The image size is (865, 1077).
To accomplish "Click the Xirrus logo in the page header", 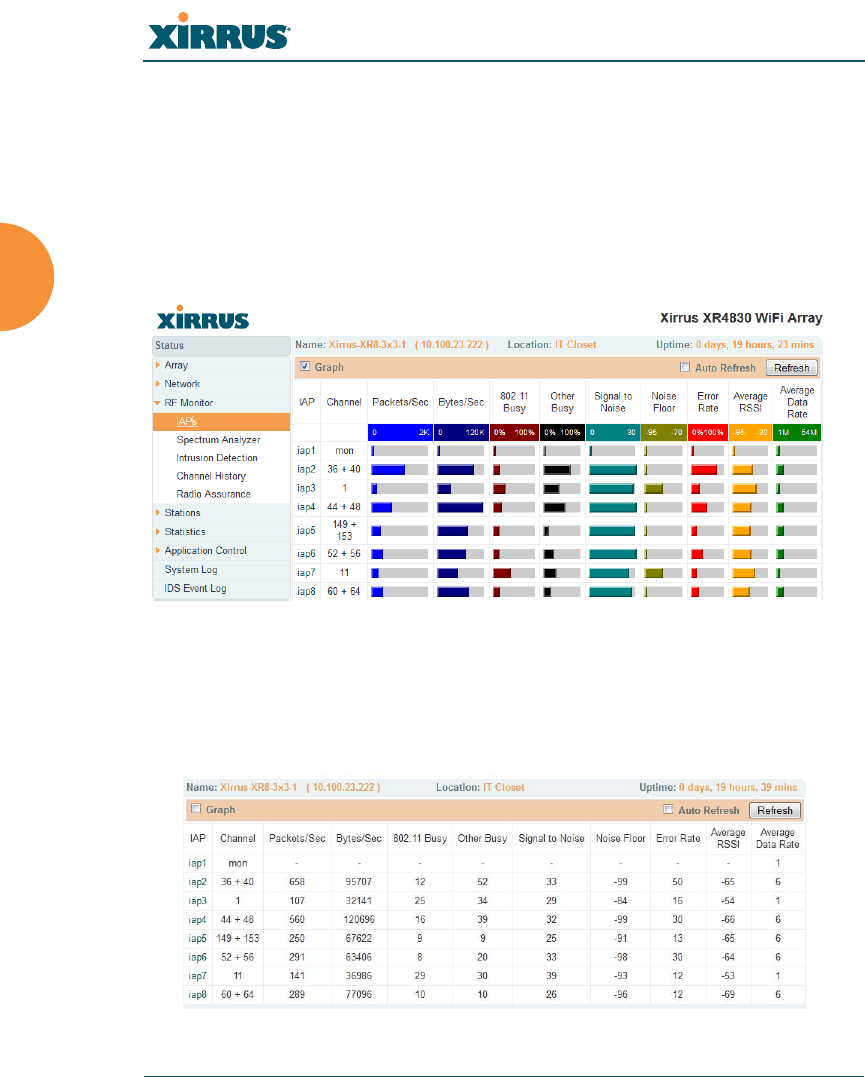I will [x=219, y=32].
